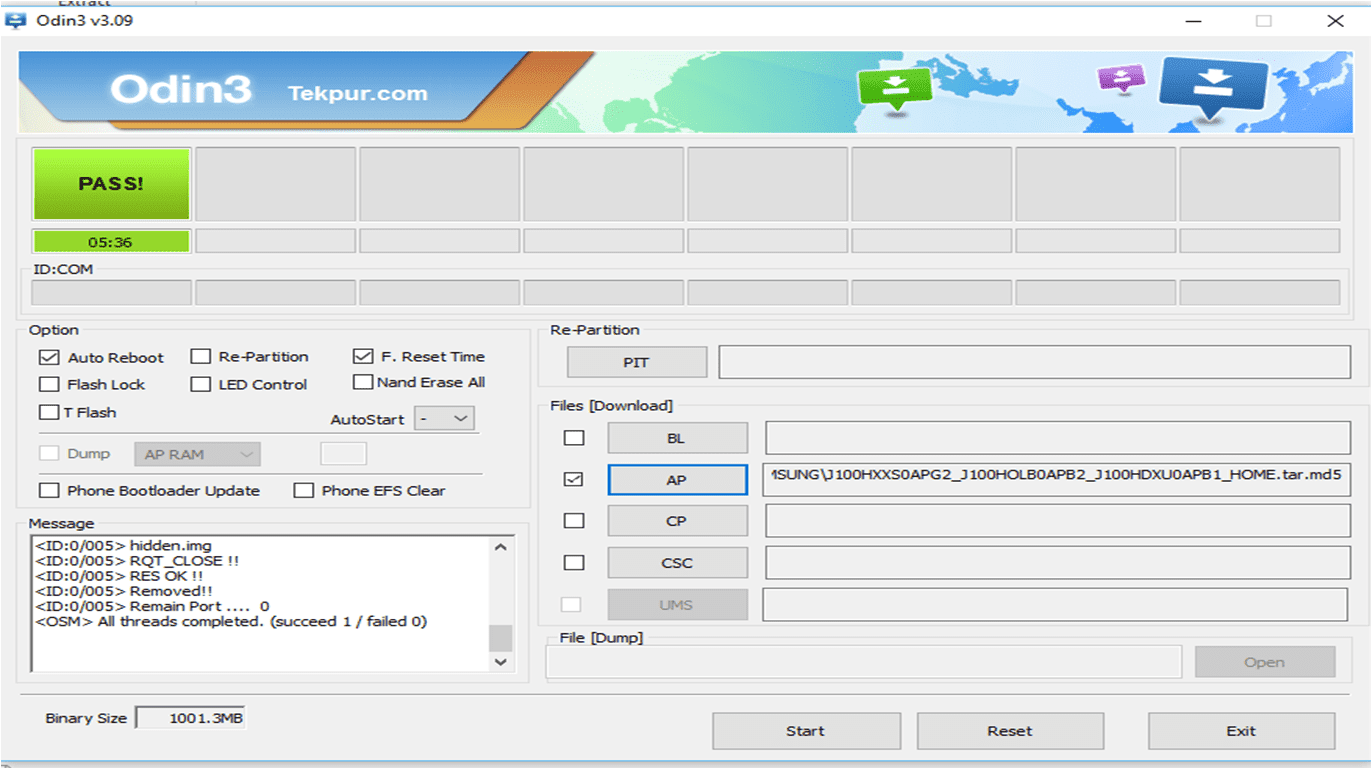This screenshot has width=1372, height=769.
Task: Click the "Removed!!" log line
Action: point(123,591)
